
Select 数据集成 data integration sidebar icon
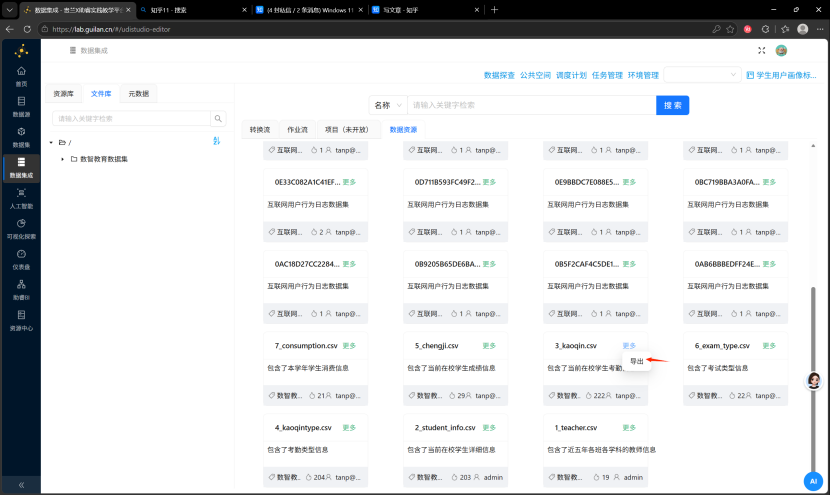coord(21,168)
